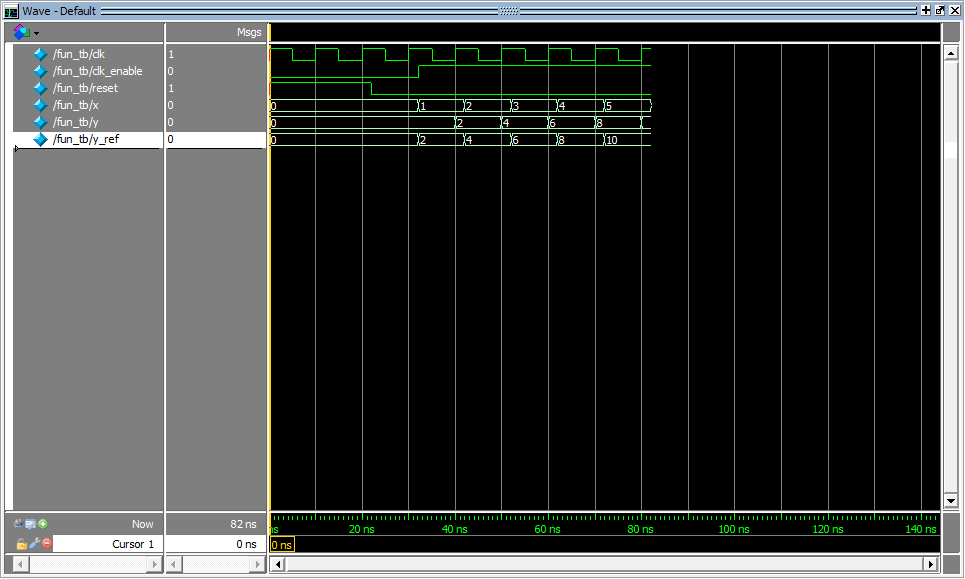Click the Msgs column header
Viewport: 965px width, 579px height.
click(249, 32)
